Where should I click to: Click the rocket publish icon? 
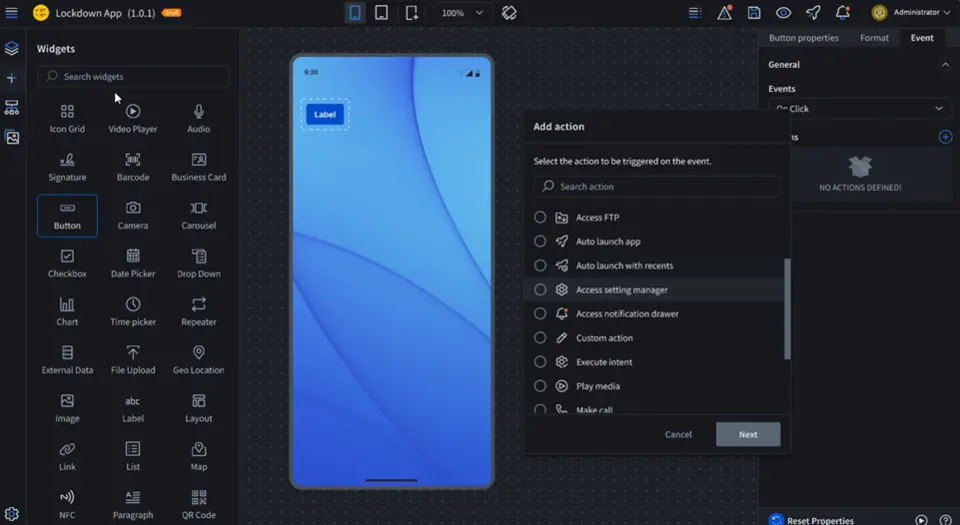tap(813, 13)
